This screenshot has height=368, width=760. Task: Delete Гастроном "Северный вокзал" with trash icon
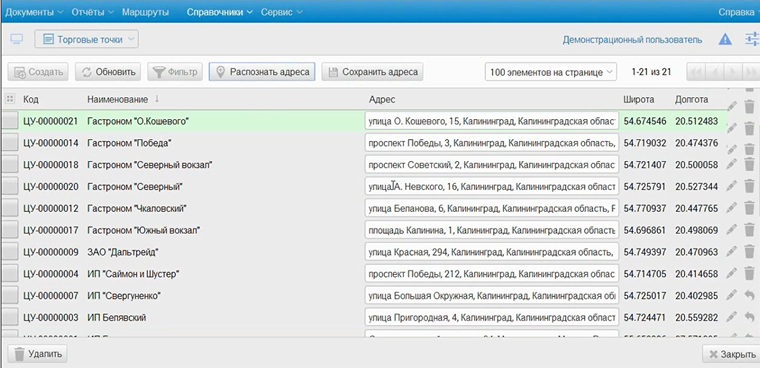pyautogui.click(x=749, y=165)
